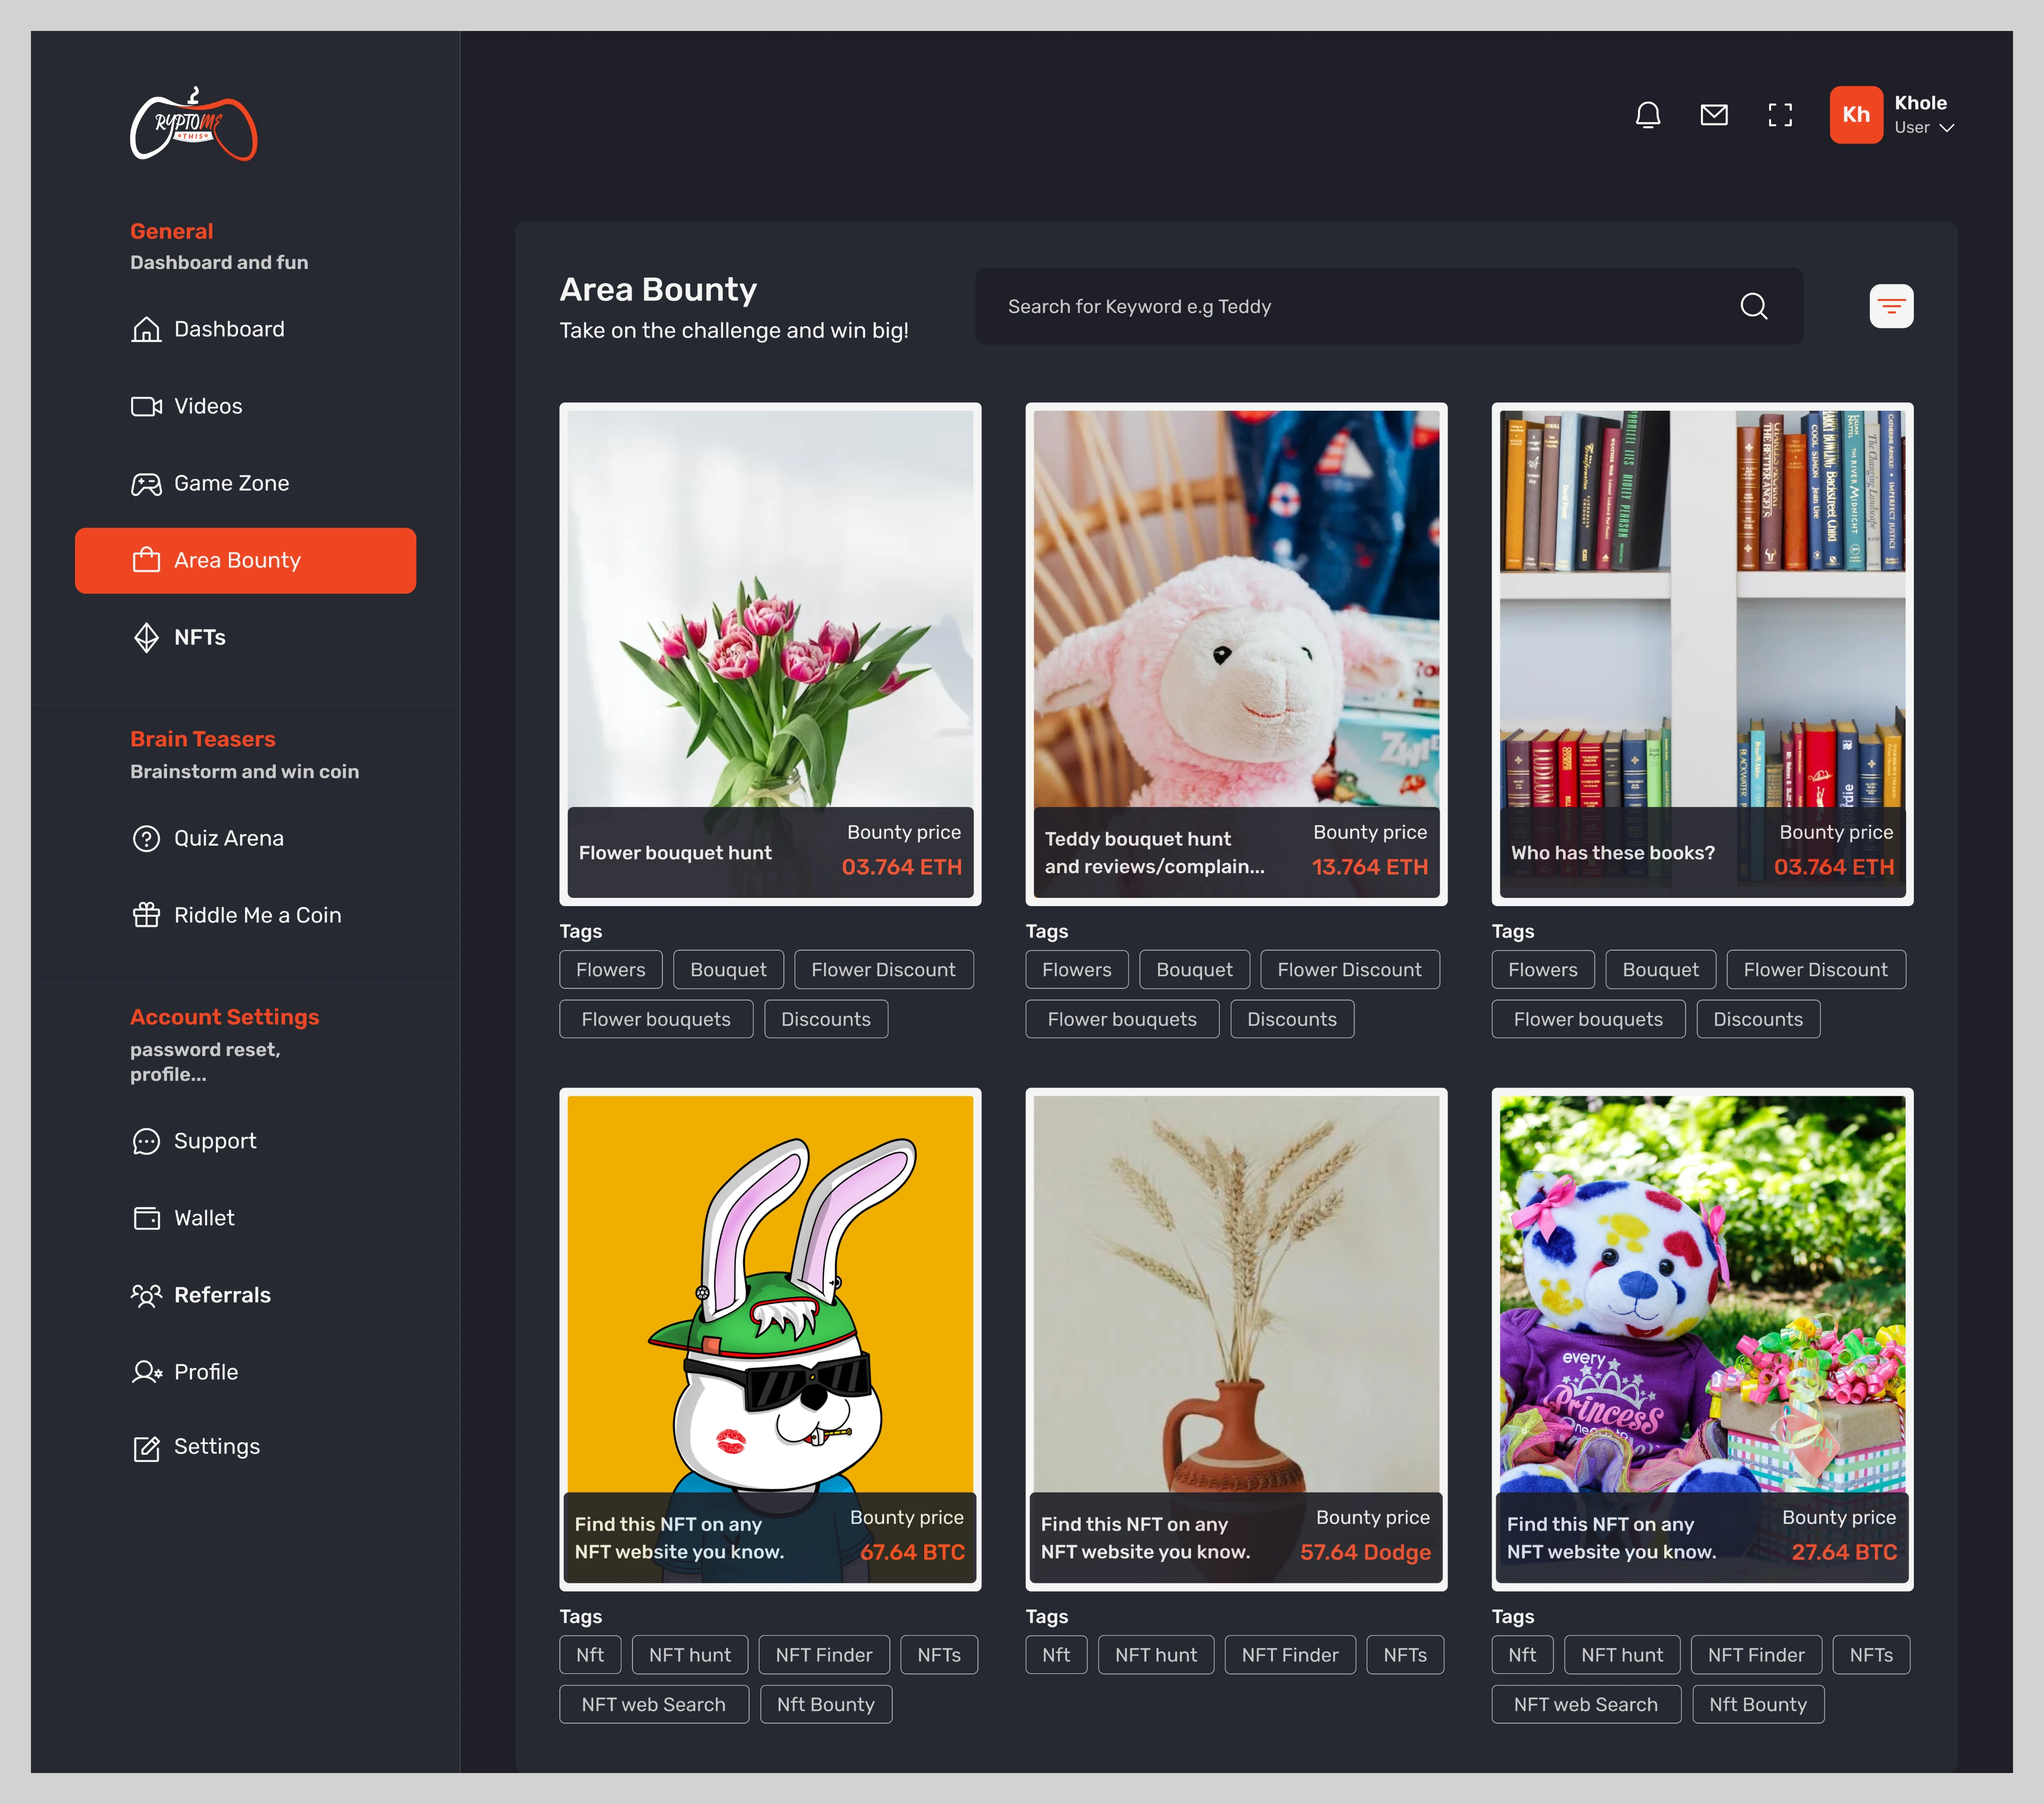The height and width of the screenshot is (1804, 2044).
Task: Open the Game Zone menu item
Action: pos(231,484)
